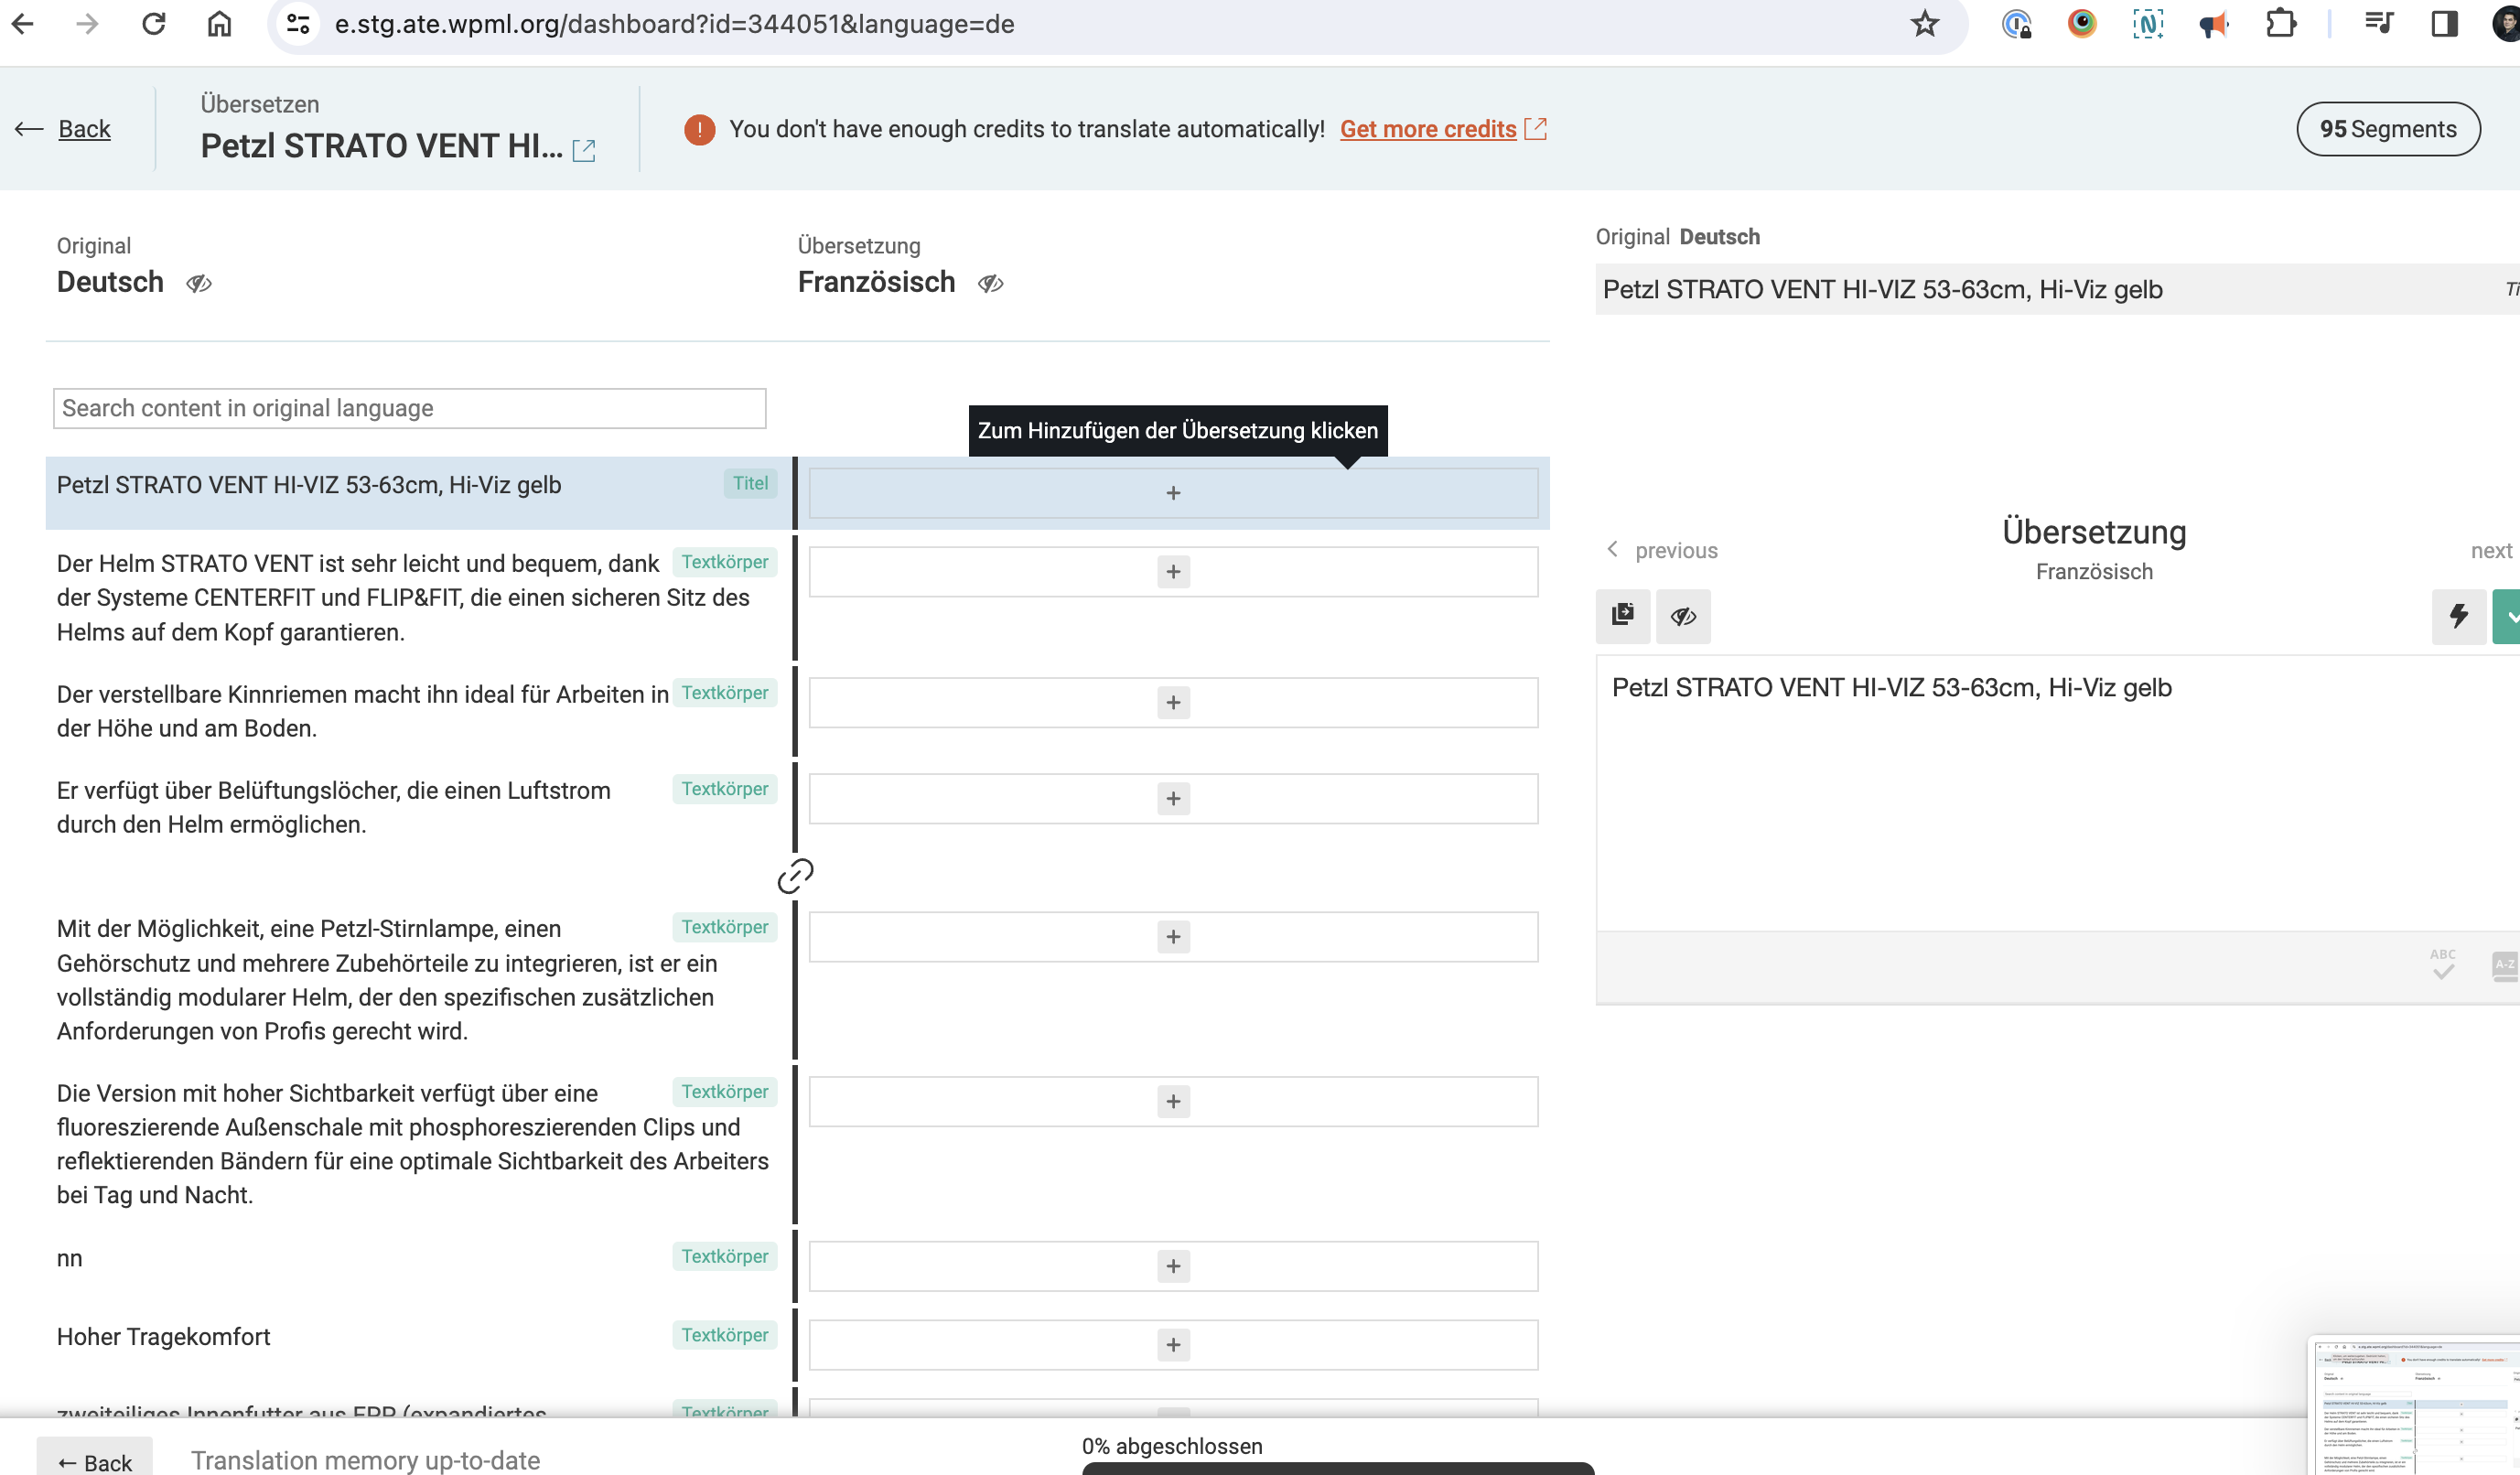
Task: Select the 'Hoher Tragekomfort' source text
Action: 163,1337
